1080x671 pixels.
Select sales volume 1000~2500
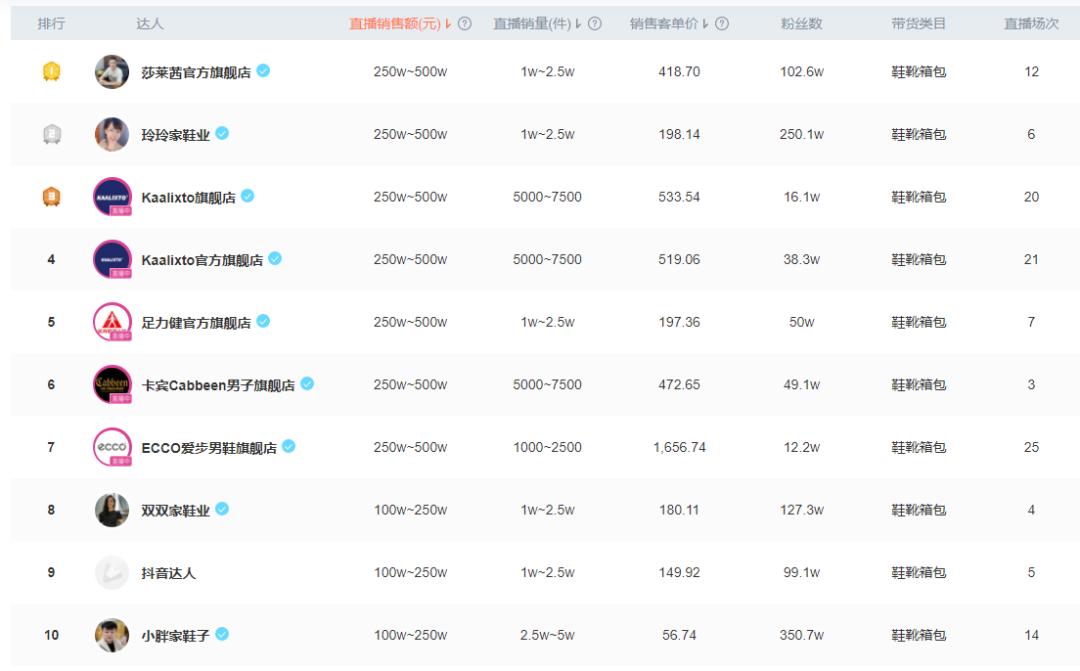[548, 447]
